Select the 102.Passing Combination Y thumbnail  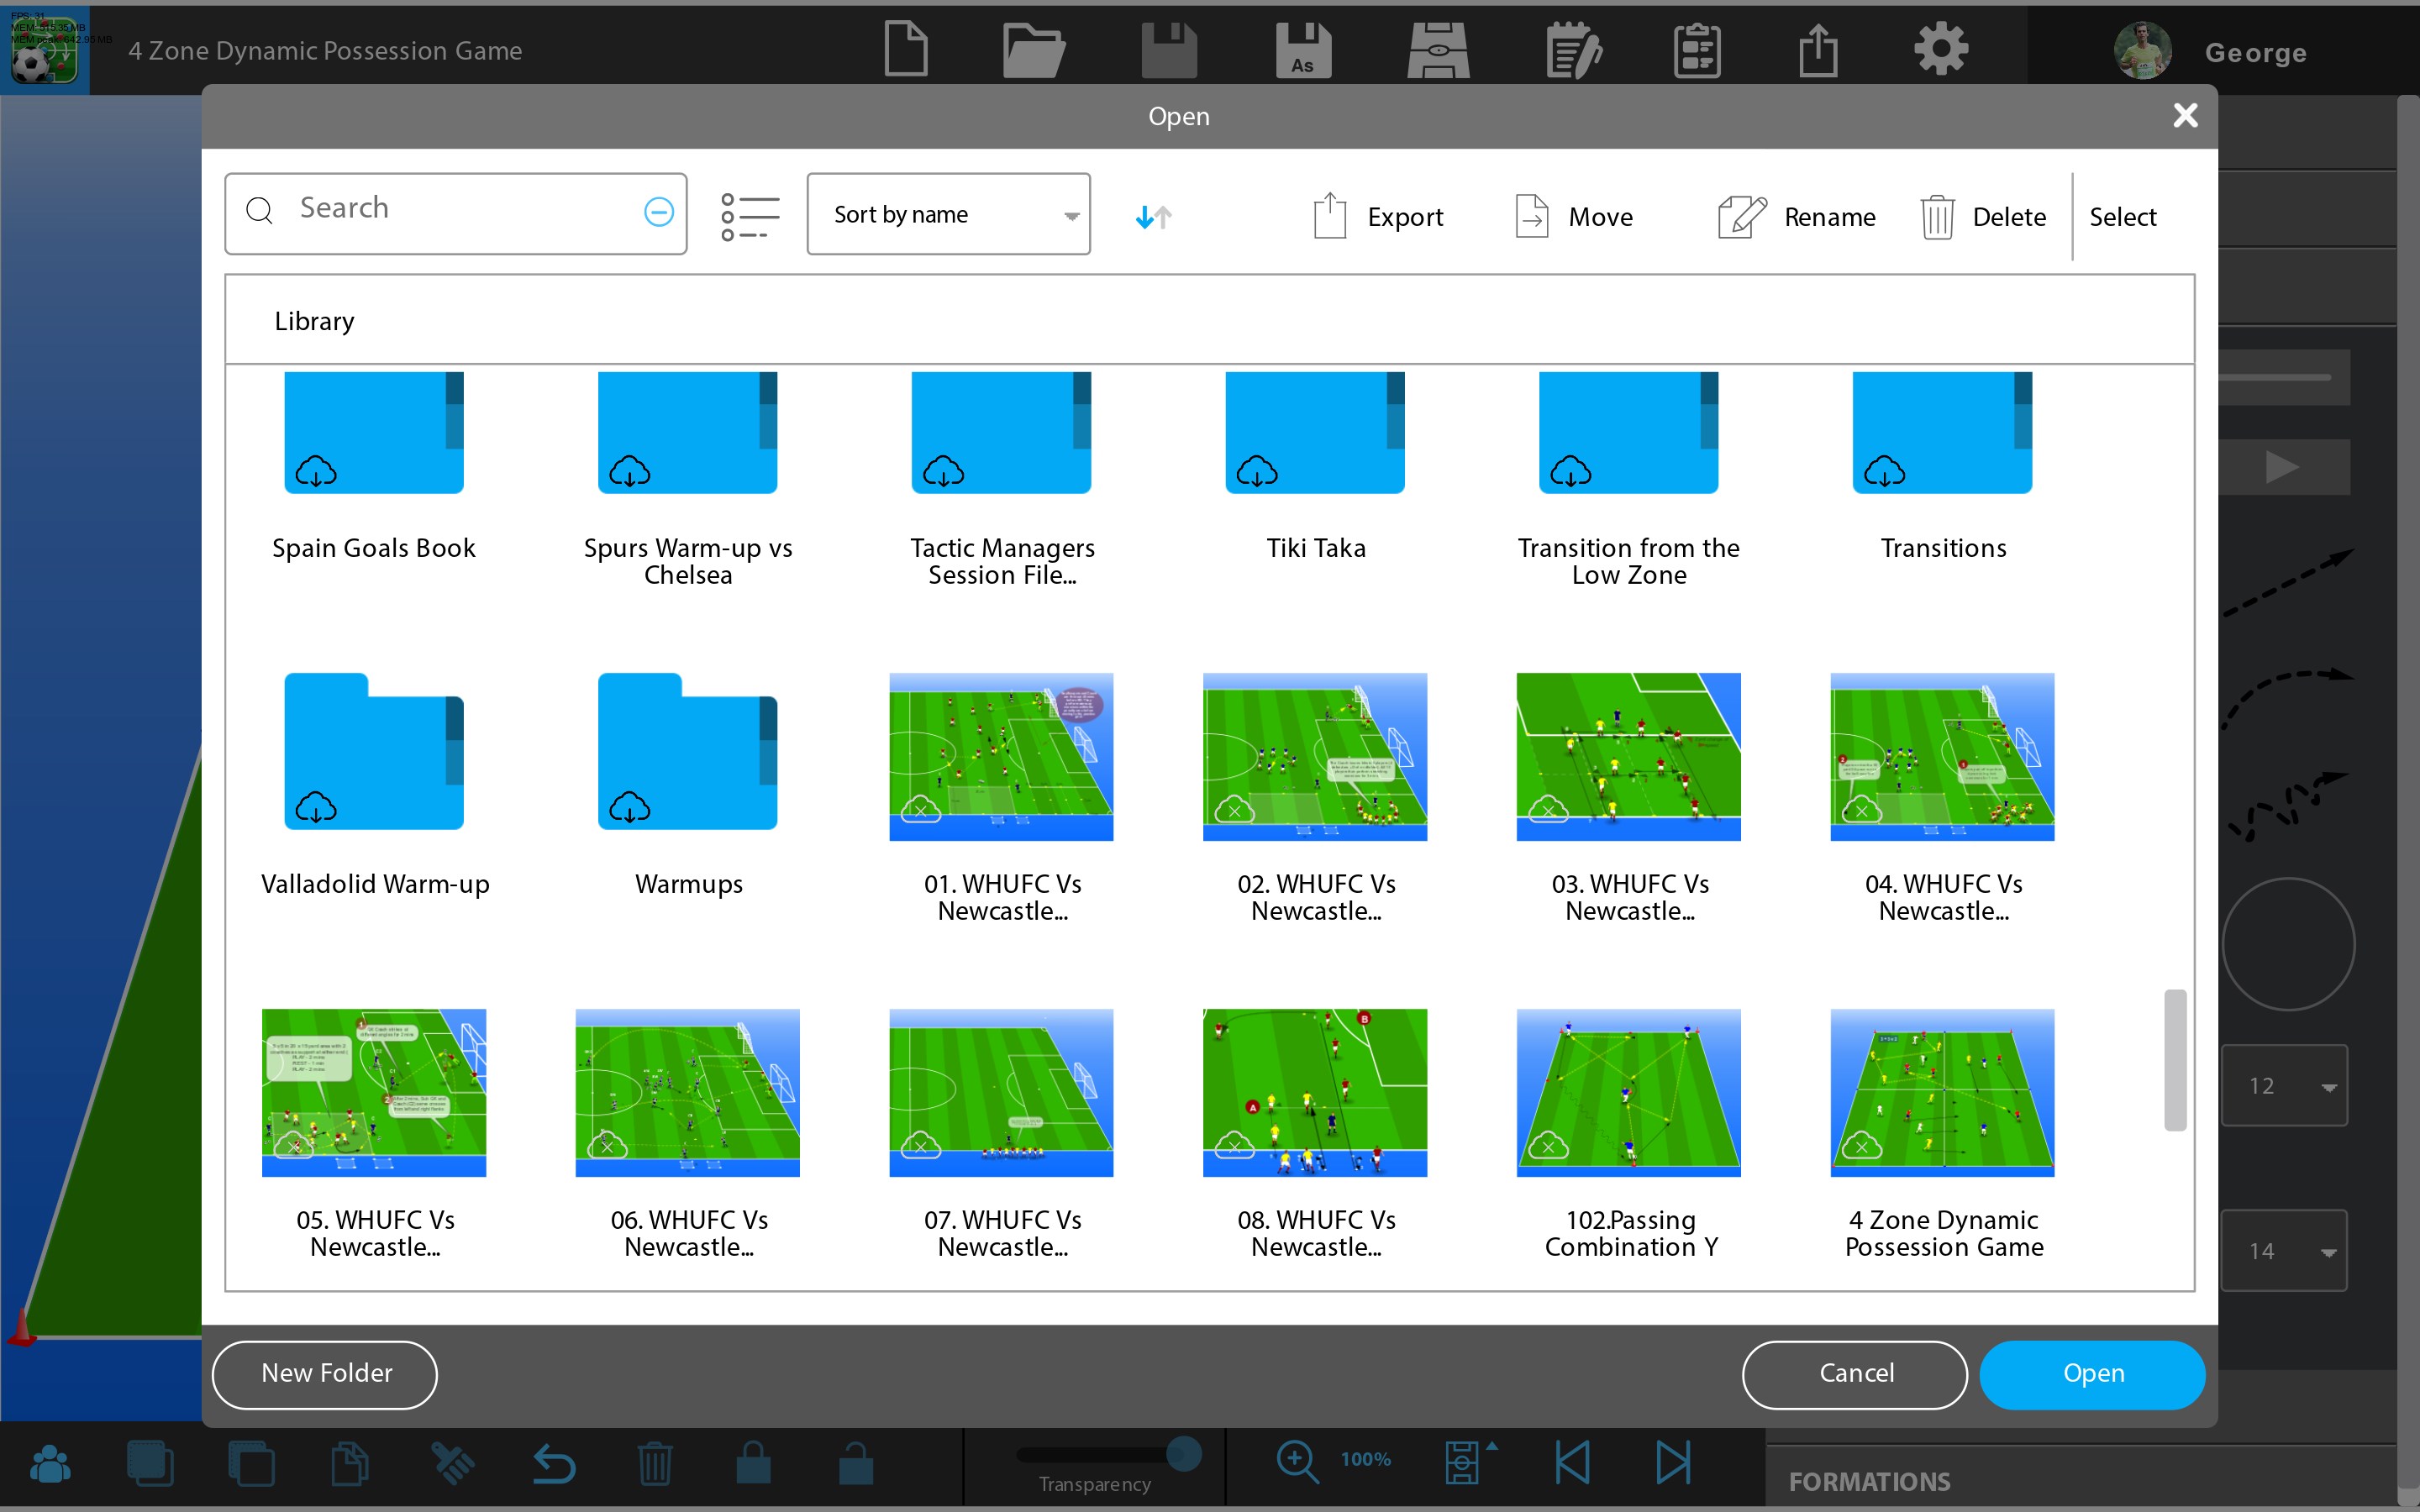click(x=1628, y=1092)
